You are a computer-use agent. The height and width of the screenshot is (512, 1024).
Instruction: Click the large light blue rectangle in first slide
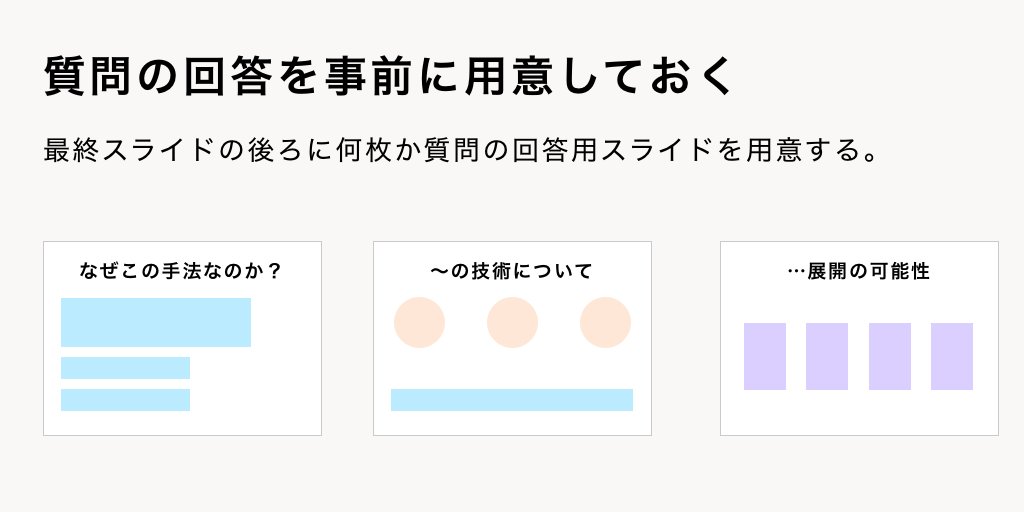156,322
